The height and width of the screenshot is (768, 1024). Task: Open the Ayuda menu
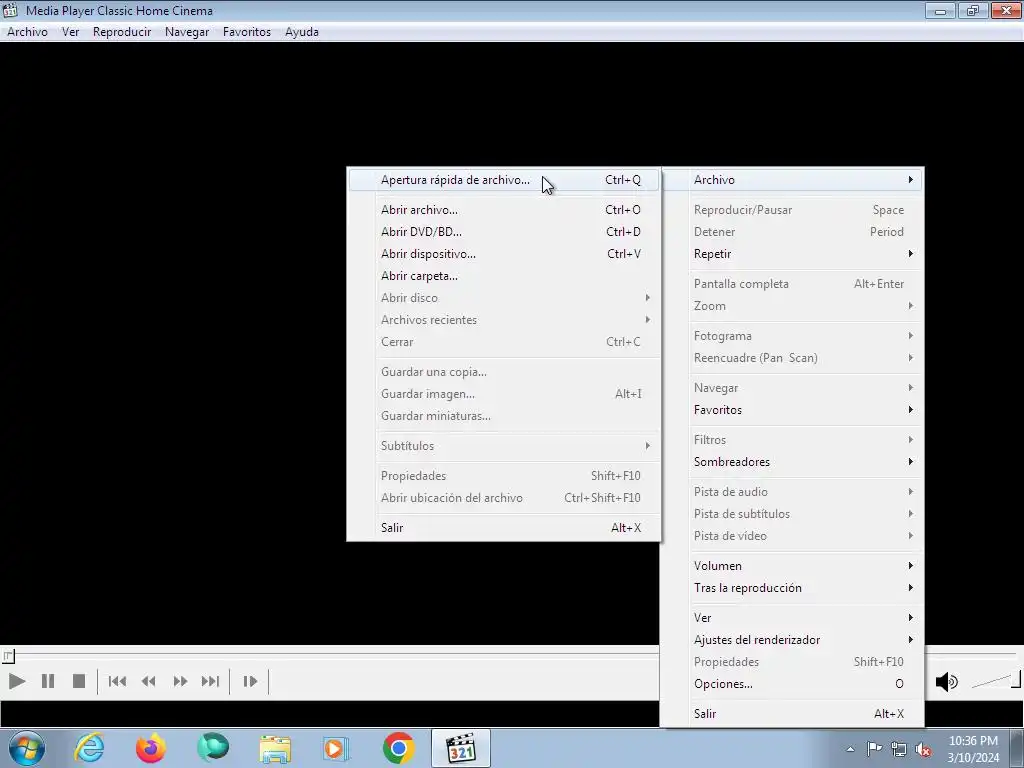pyautogui.click(x=302, y=32)
